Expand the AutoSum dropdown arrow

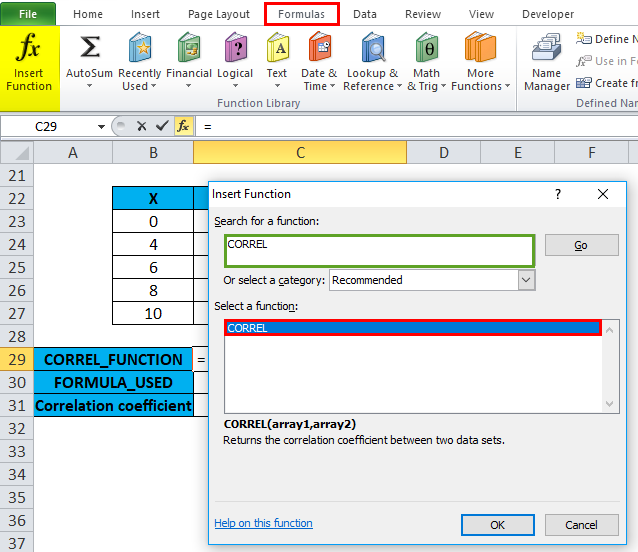pyautogui.click(x=90, y=86)
